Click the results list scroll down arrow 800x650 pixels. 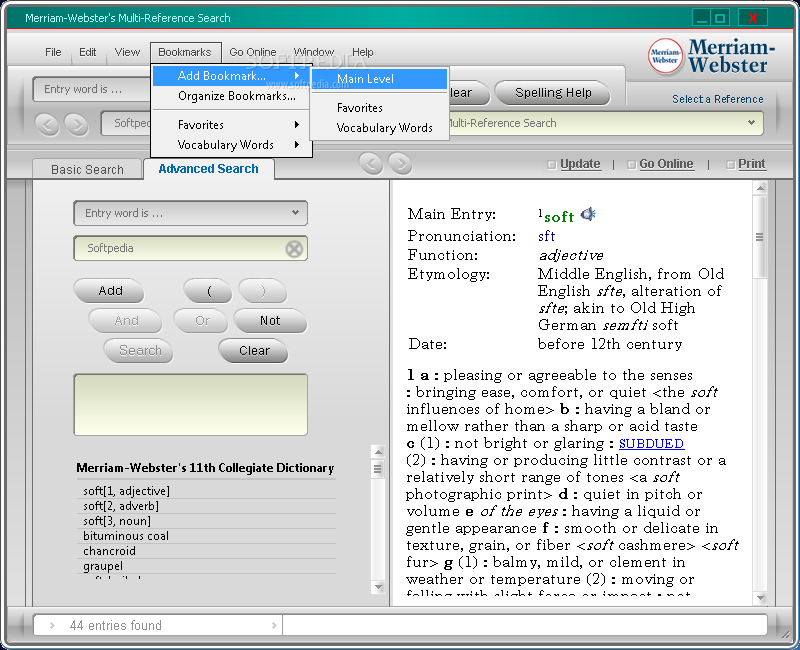click(379, 587)
